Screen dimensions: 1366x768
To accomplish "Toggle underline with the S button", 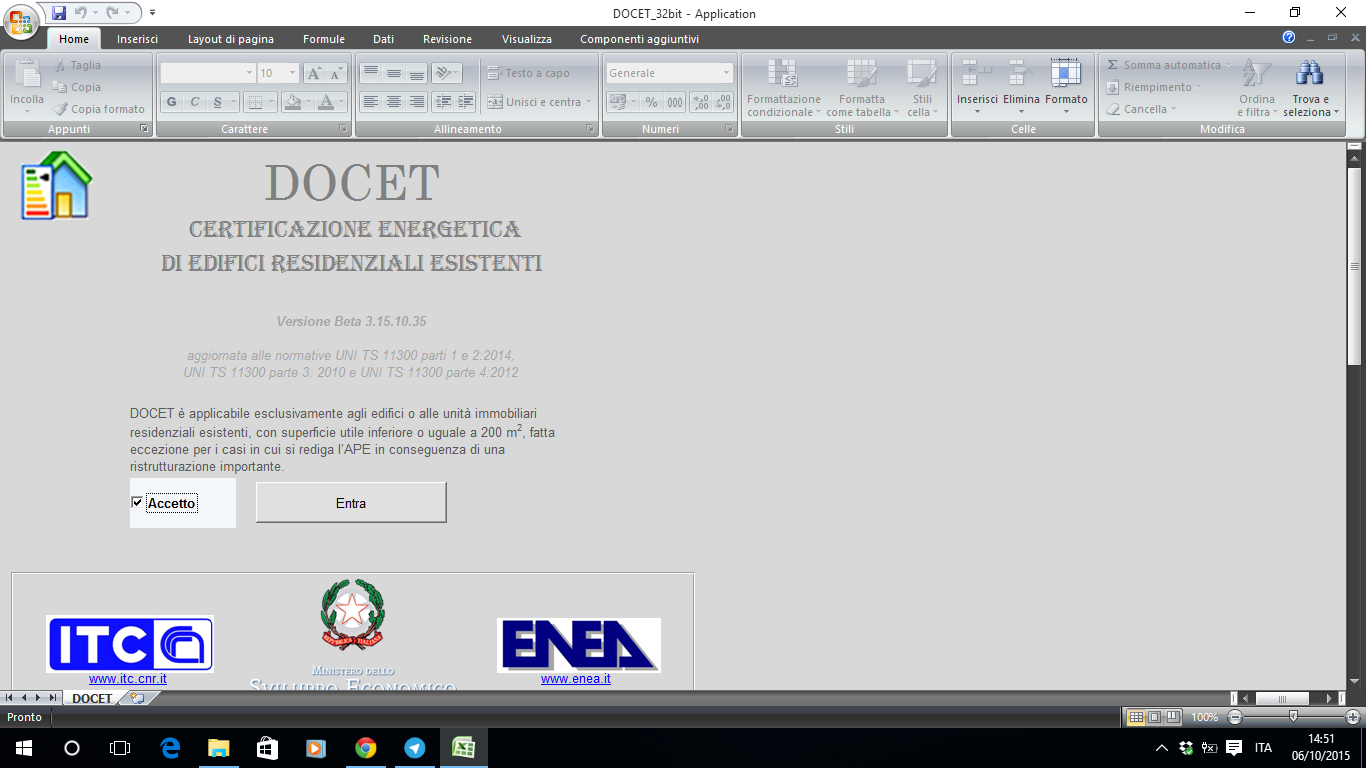I will click(x=217, y=102).
